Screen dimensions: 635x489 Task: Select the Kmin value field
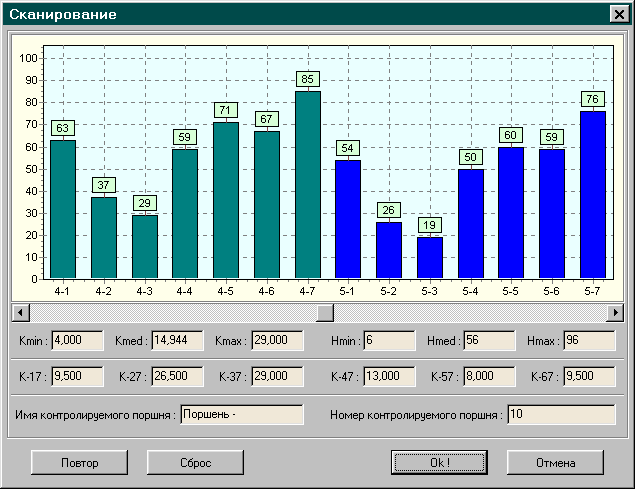click(78, 341)
